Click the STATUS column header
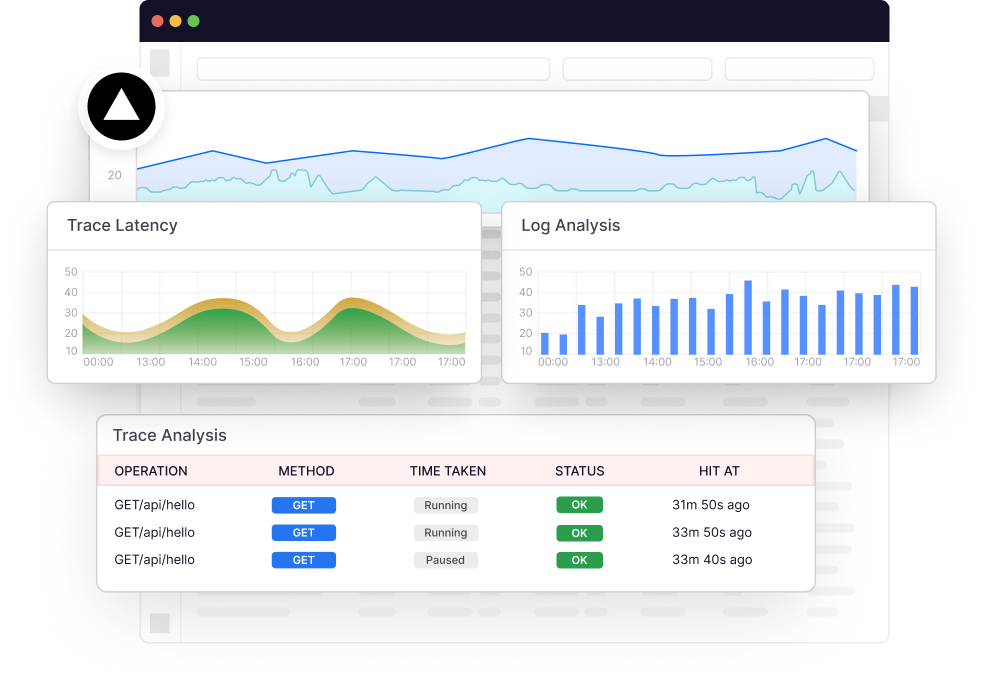The image size is (981, 687). coord(579,471)
